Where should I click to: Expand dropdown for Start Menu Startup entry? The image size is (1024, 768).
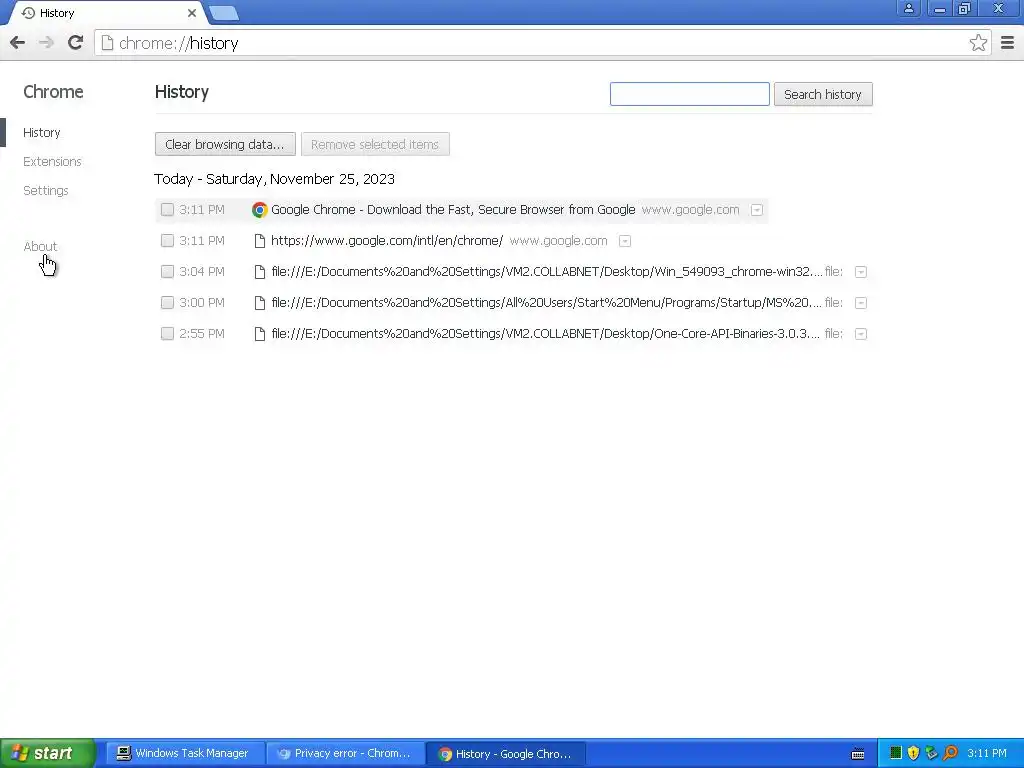[861, 303]
